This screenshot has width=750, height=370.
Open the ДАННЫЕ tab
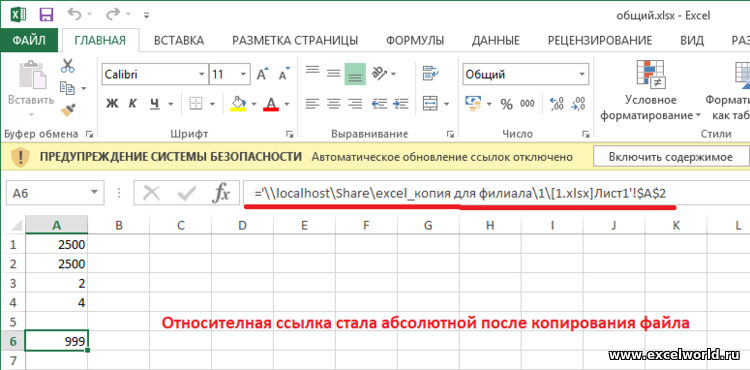(x=496, y=40)
